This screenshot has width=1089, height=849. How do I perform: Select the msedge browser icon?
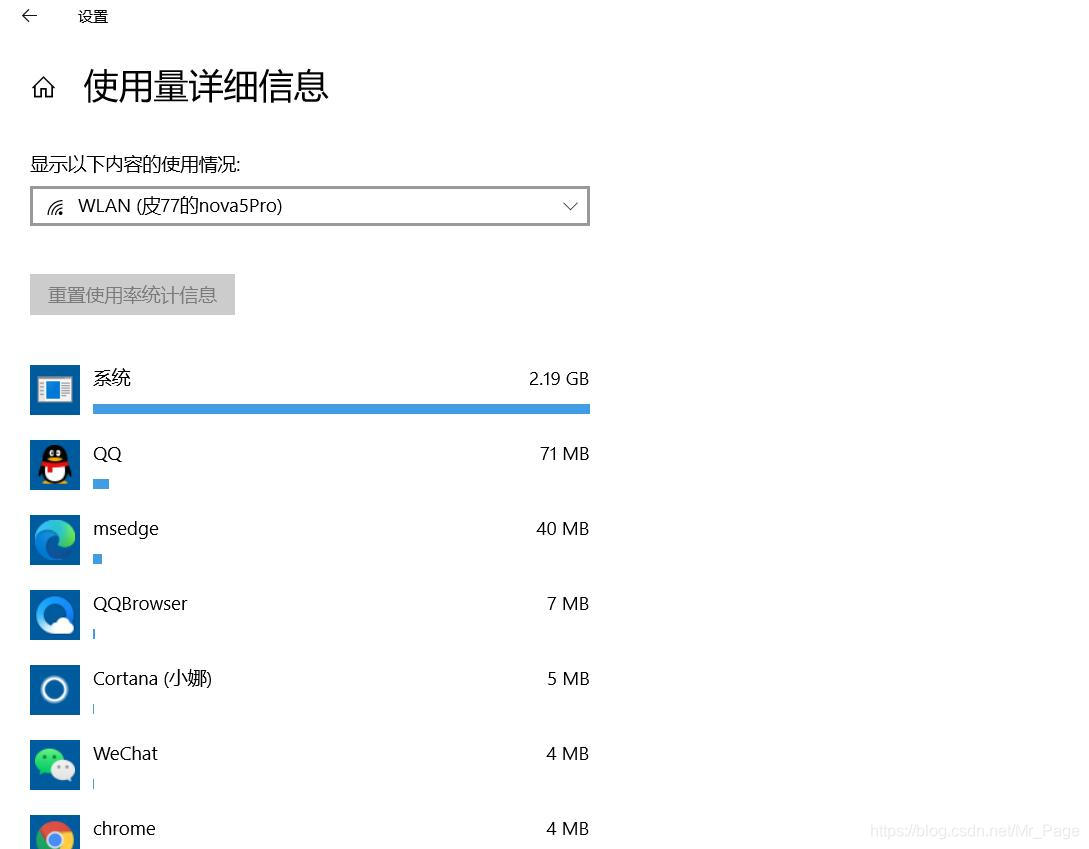[55, 540]
